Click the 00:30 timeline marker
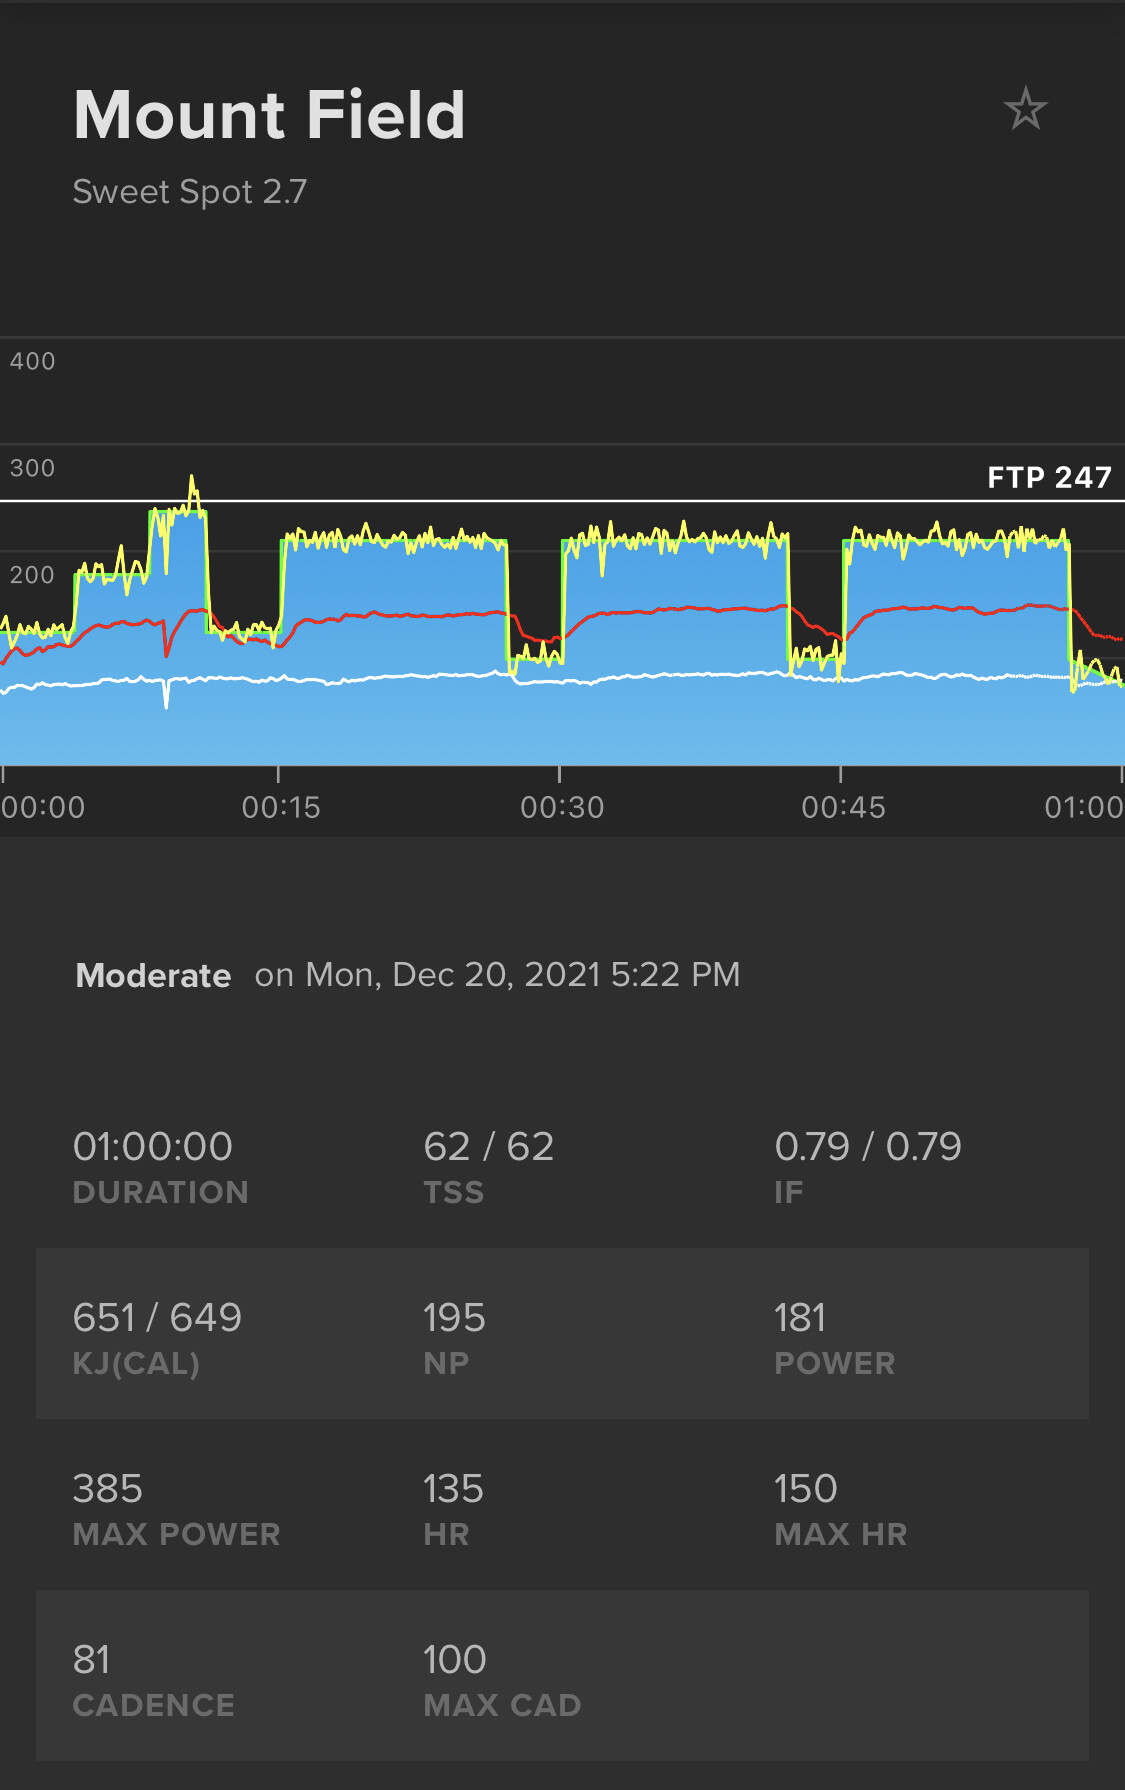 click(562, 806)
